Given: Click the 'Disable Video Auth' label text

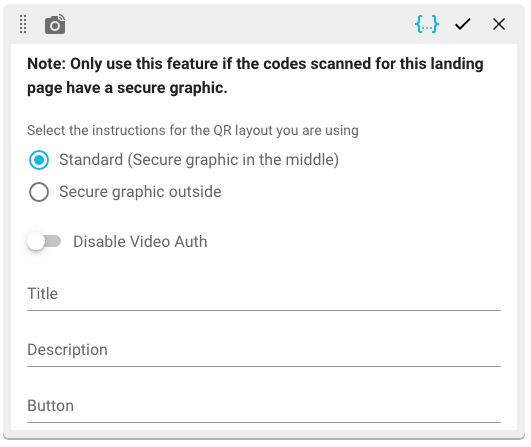Looking at the screenshot, I should pyautogui.click(x=140, y=242).
